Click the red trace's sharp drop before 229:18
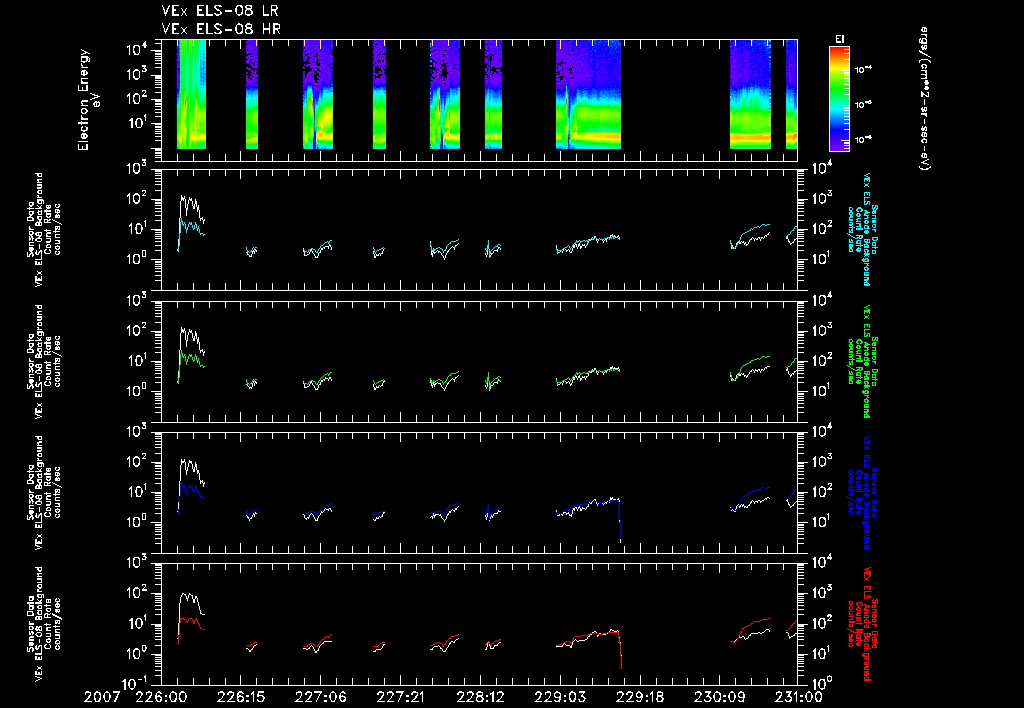This screenshot has height=708, width=1024. pyautogui.click(x=620, y=650)
